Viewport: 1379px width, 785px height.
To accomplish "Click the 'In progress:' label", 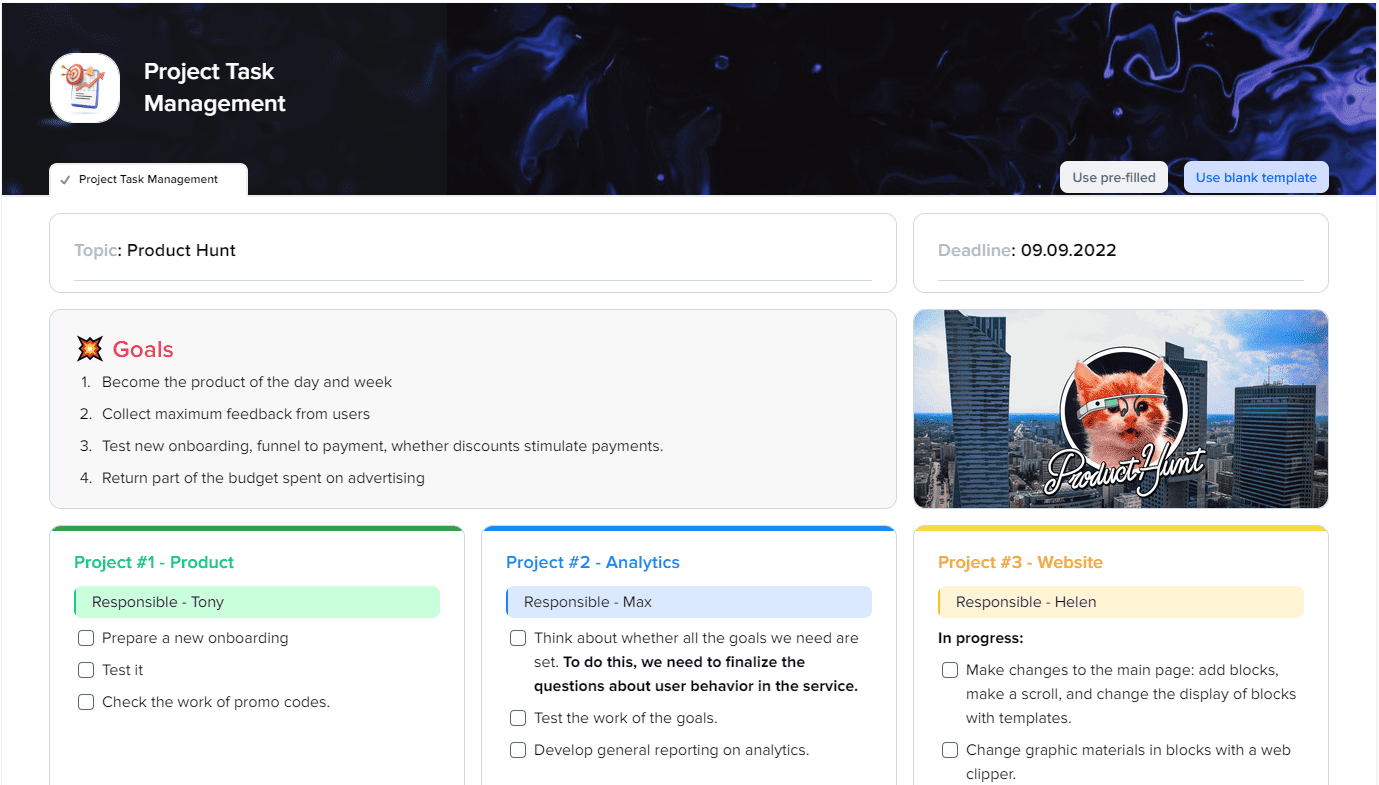I will coord(981,638).
